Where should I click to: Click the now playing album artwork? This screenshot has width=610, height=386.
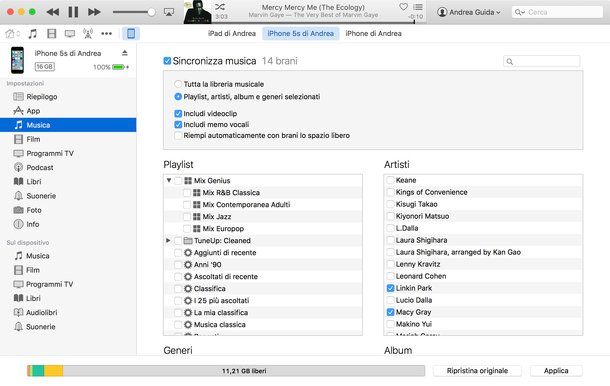point(198,12)
